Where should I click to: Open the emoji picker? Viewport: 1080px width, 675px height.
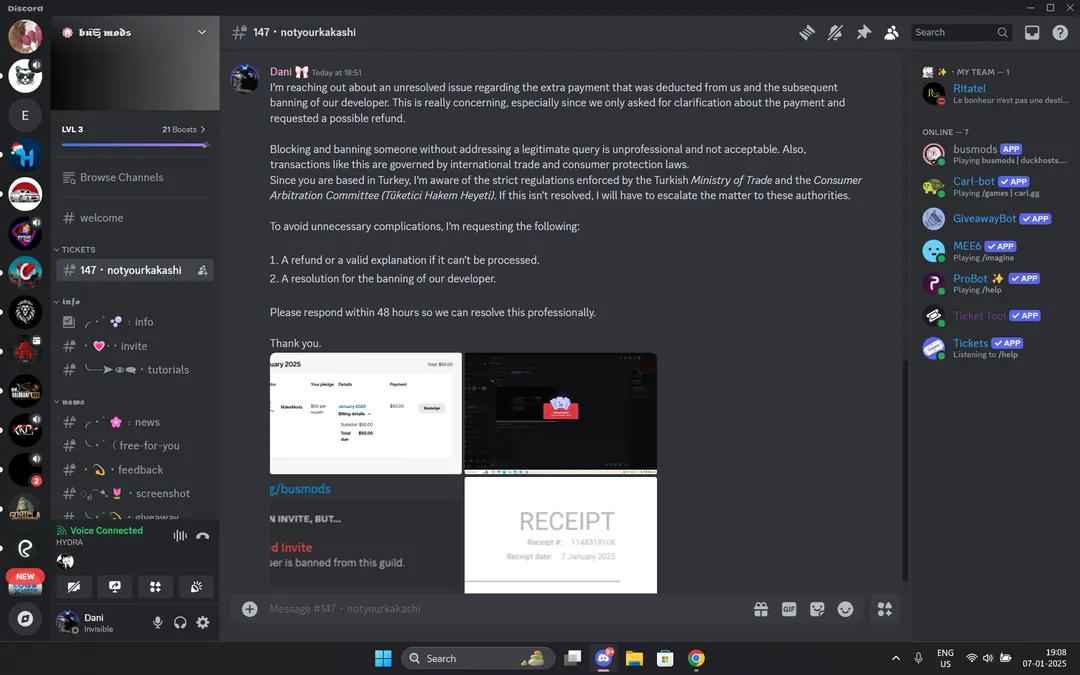845,609
